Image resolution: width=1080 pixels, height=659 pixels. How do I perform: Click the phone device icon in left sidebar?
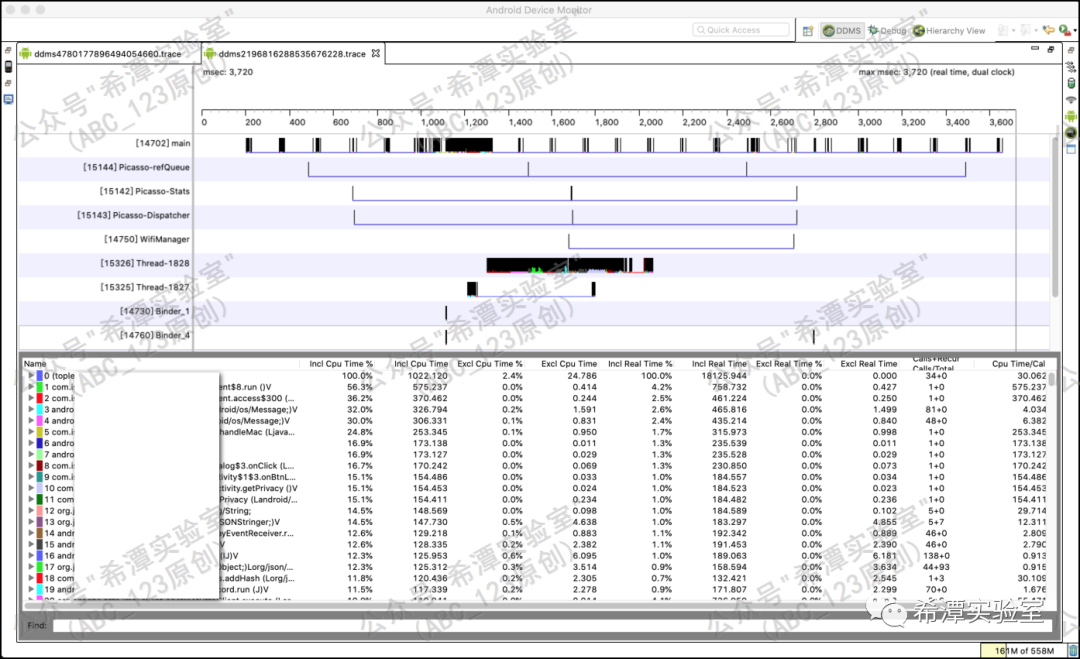coord(8,66)
